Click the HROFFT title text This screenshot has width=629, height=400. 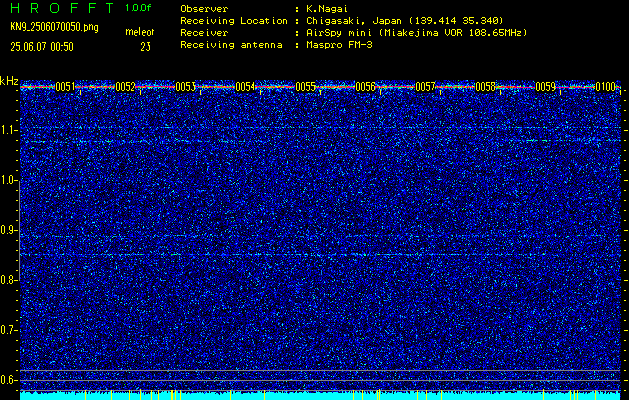pos(62,8)
